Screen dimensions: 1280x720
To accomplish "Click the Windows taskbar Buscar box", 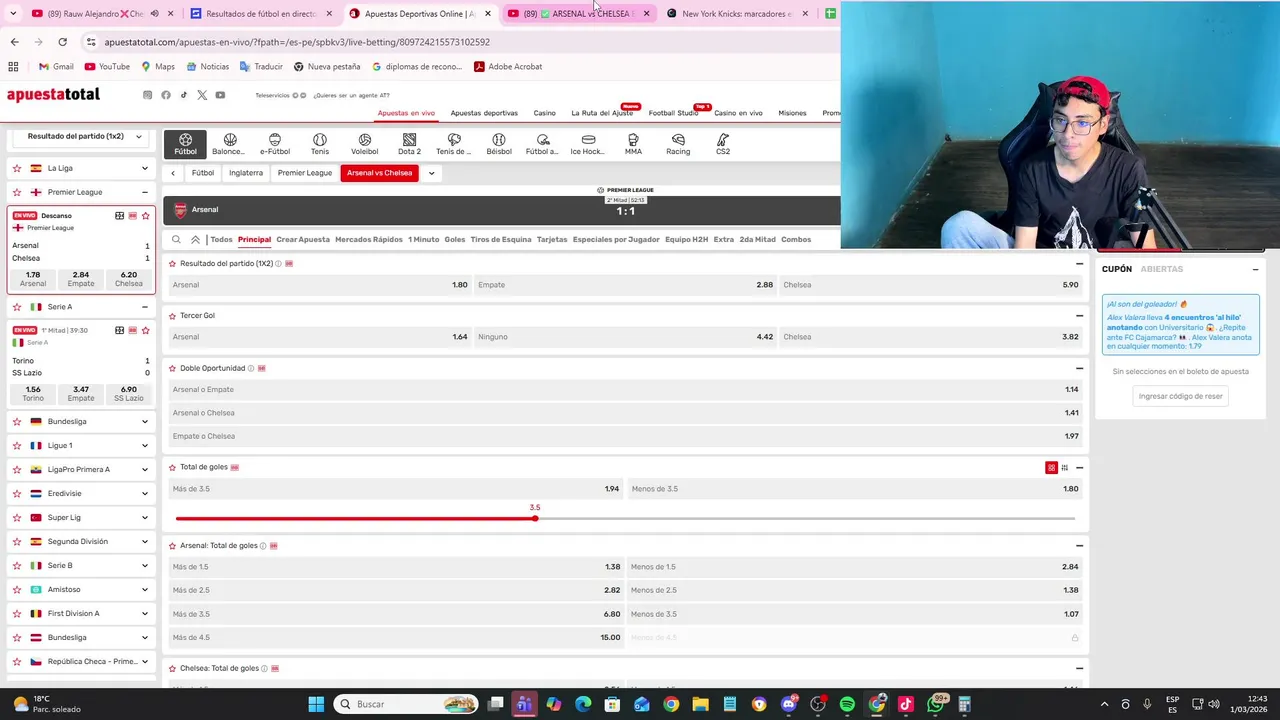I will pos(404,704).
